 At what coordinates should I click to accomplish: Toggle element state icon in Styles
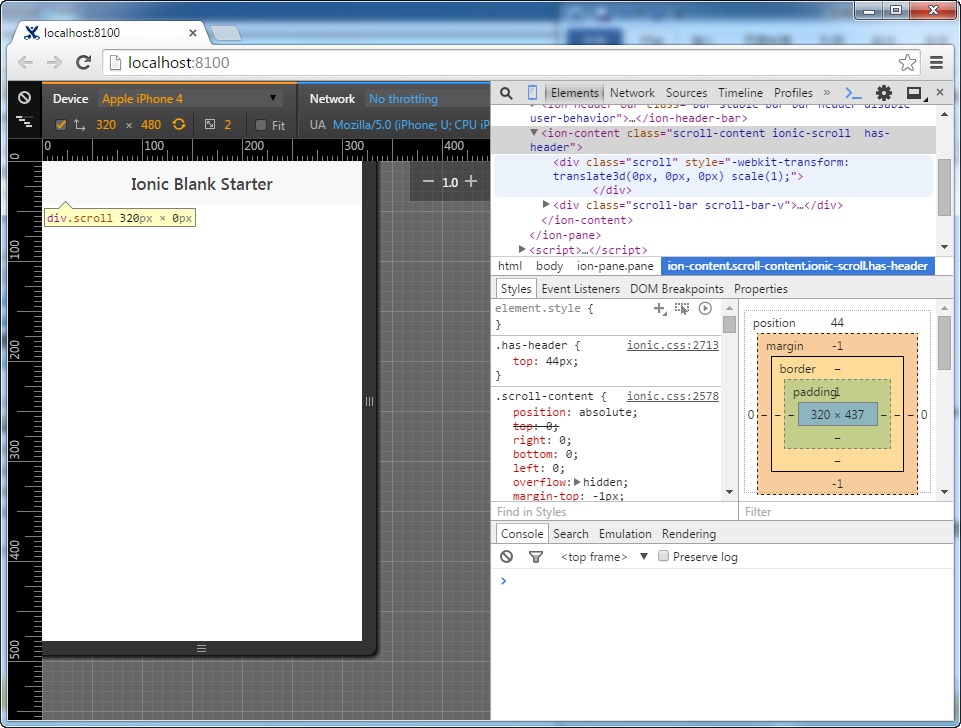682,308
